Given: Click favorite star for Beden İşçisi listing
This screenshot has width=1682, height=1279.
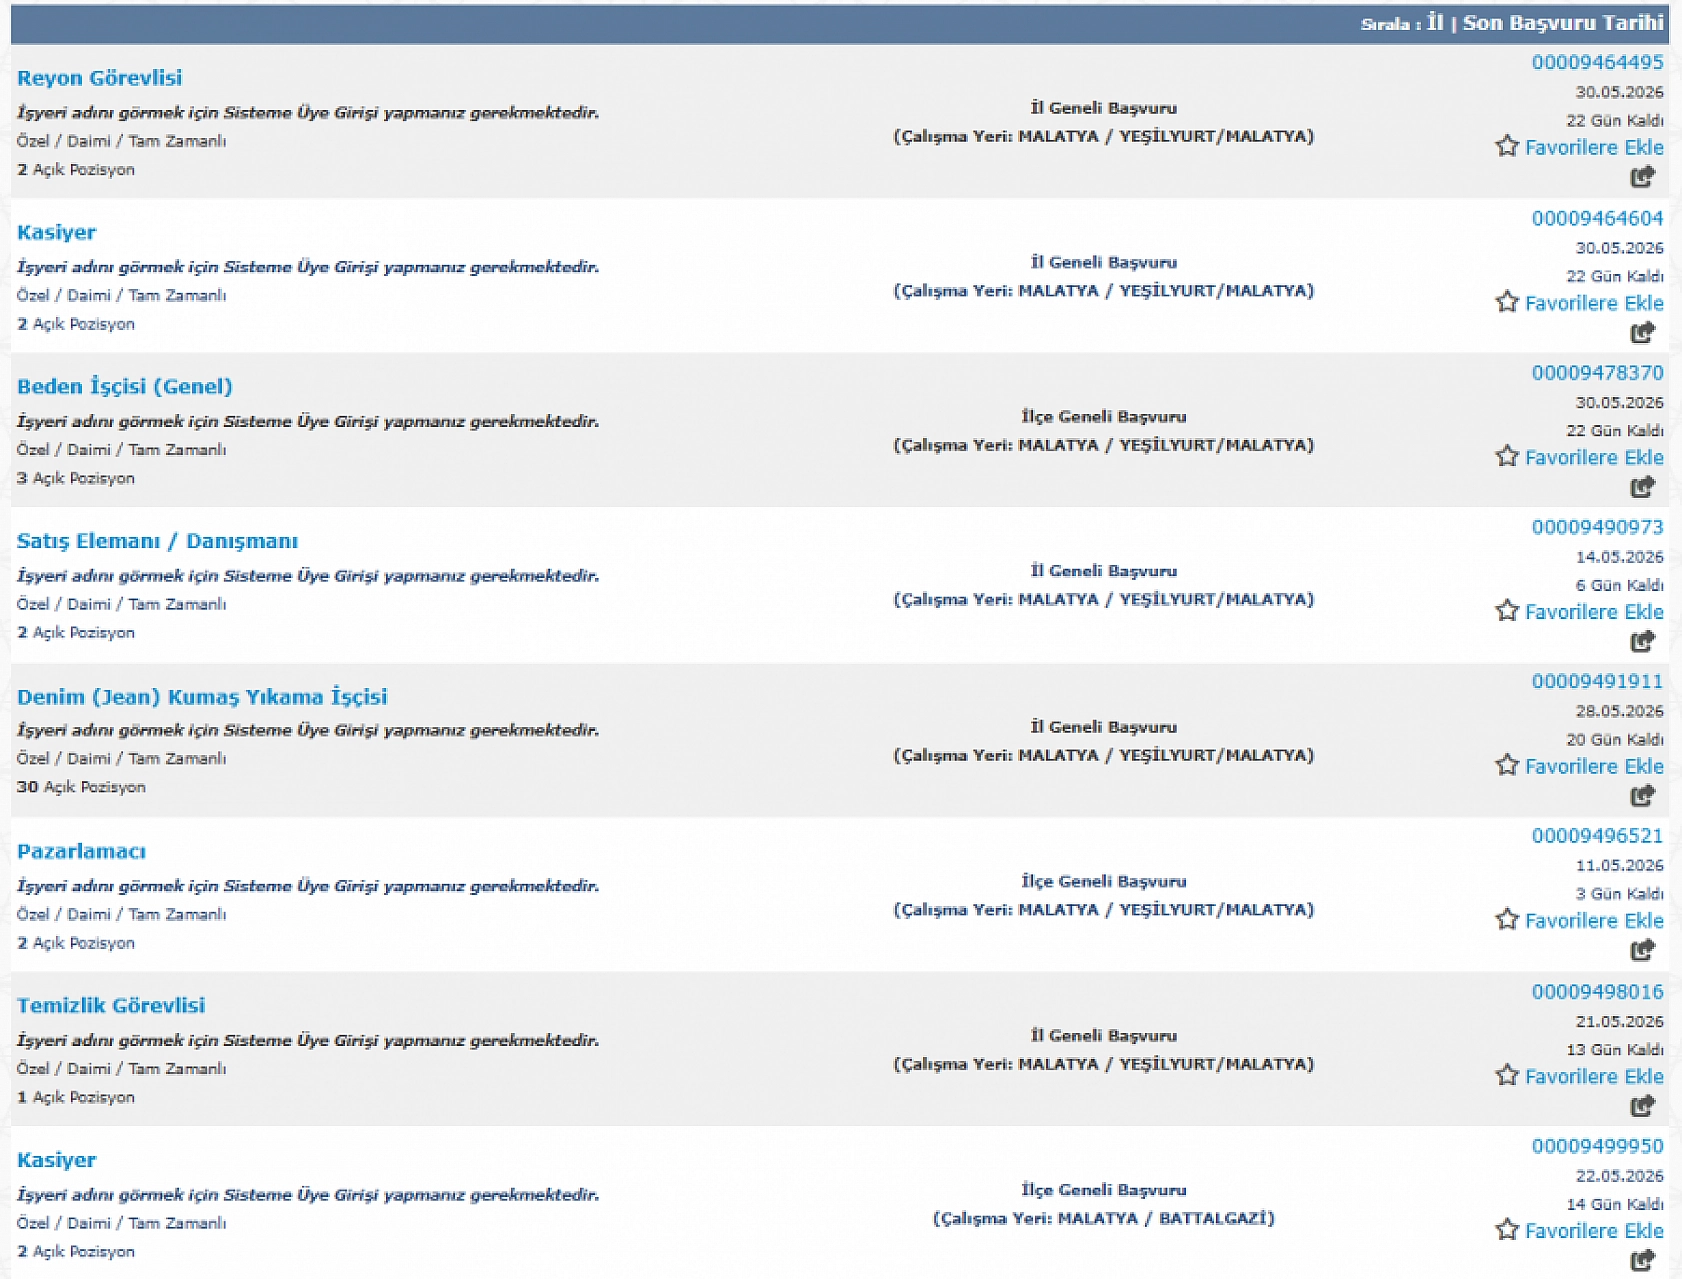Looking at the screenshot, I should 1507,456.
